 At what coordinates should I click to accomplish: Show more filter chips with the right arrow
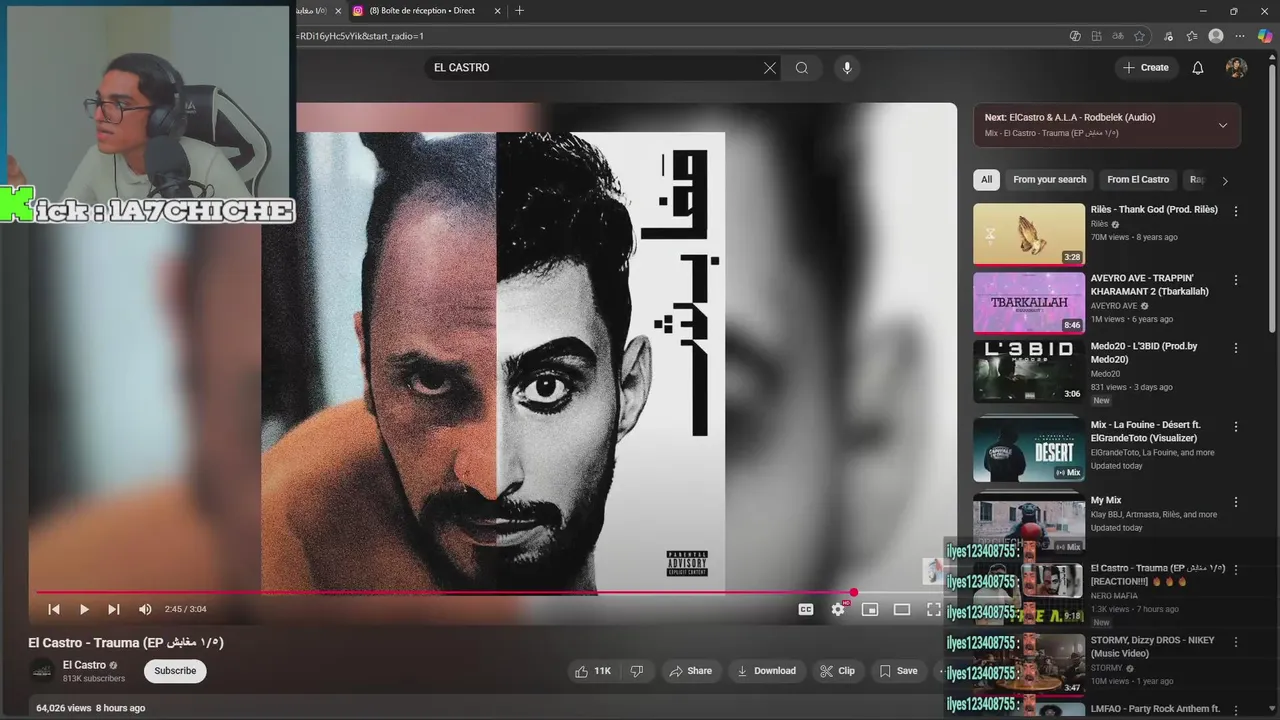pyautogui.click(x=1225, y=181)
